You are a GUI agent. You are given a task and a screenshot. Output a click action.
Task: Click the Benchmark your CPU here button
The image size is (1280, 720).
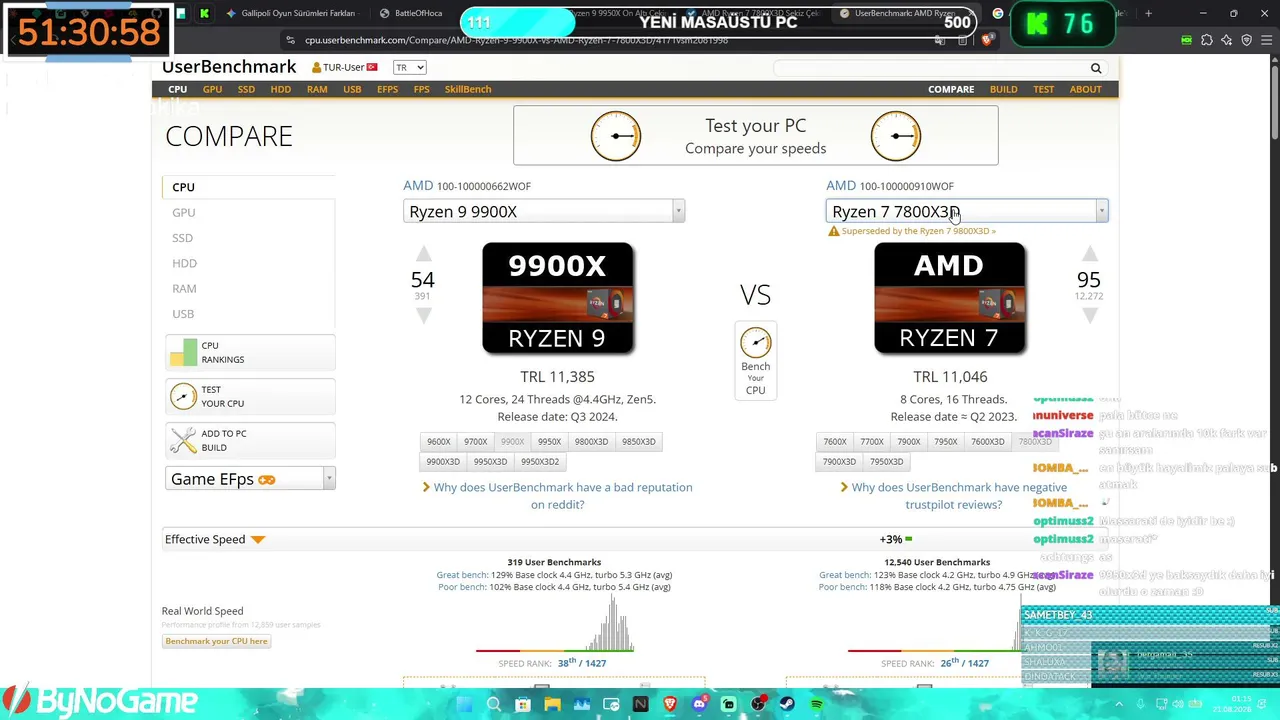point(217,641)
